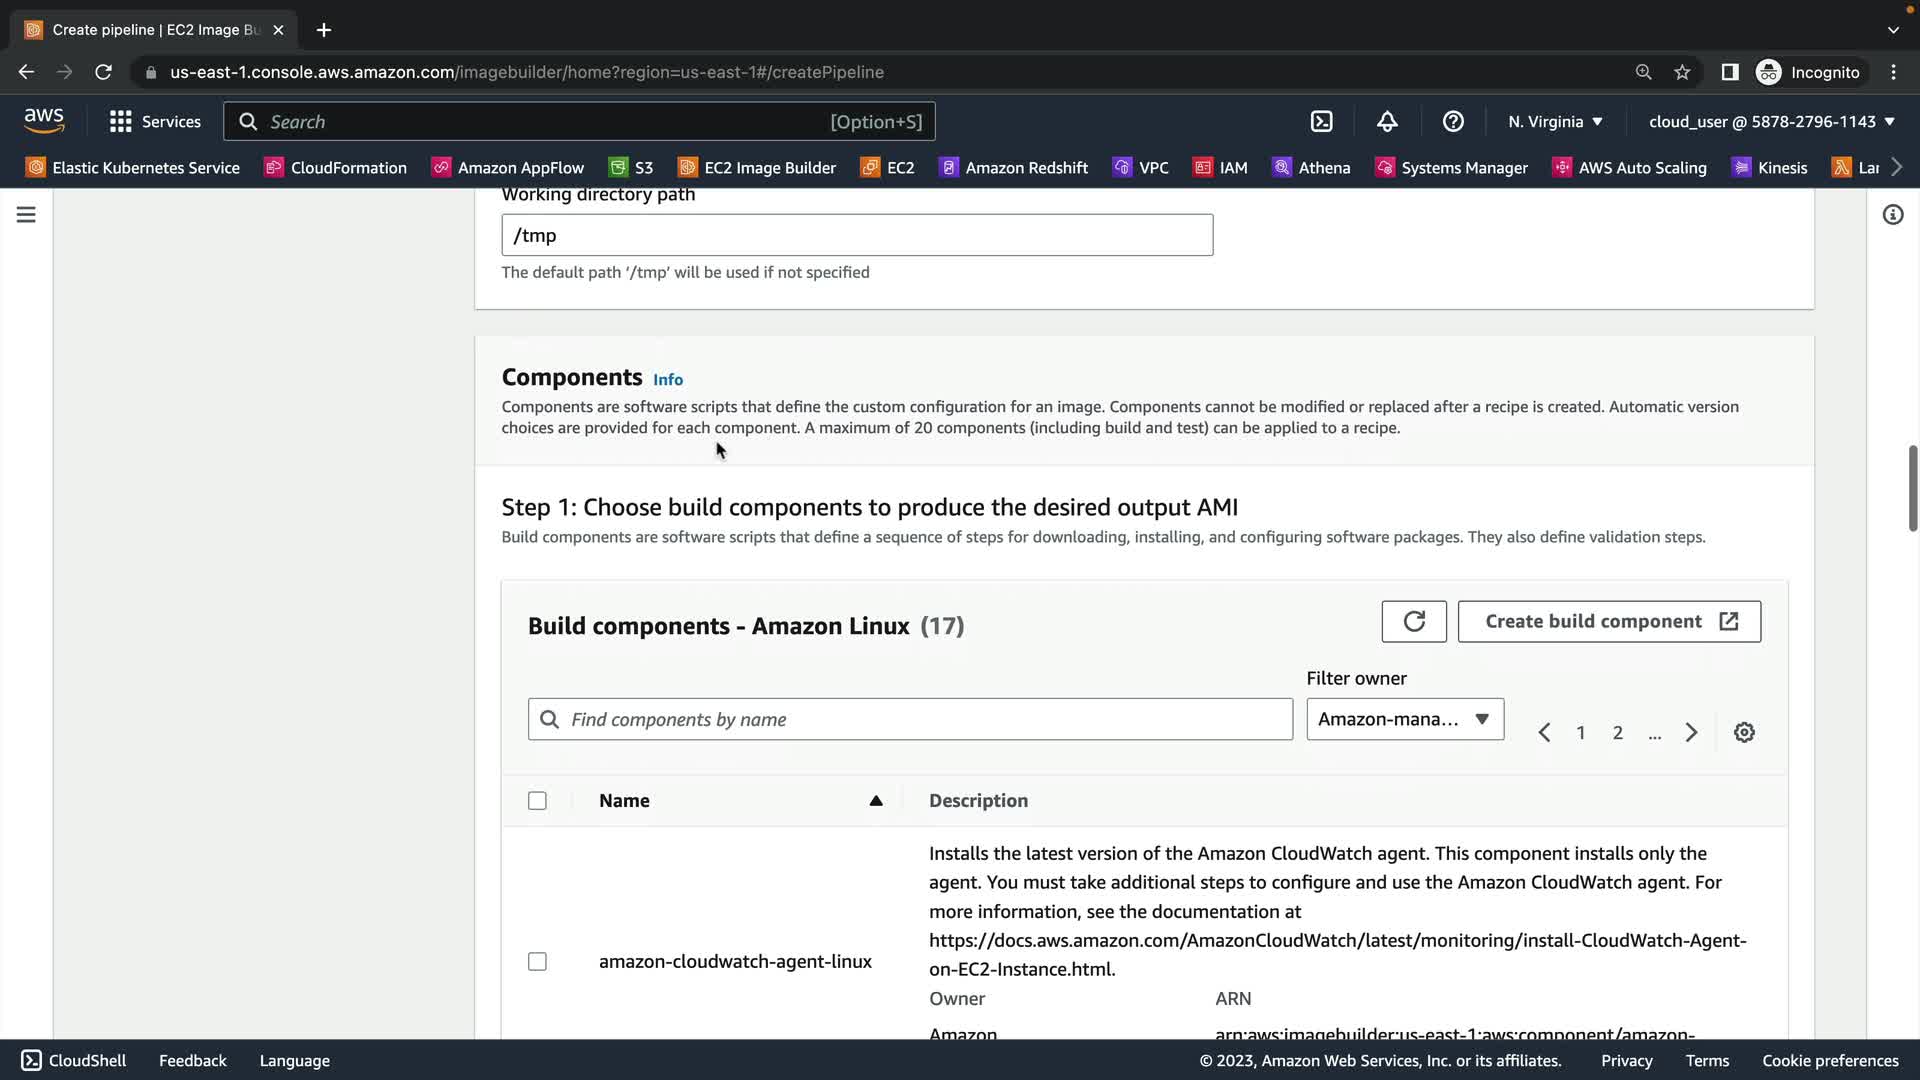Open CloudShell icon in top navigation bar
This screenshot has width=1920, height=1080.
point(1321,121)
